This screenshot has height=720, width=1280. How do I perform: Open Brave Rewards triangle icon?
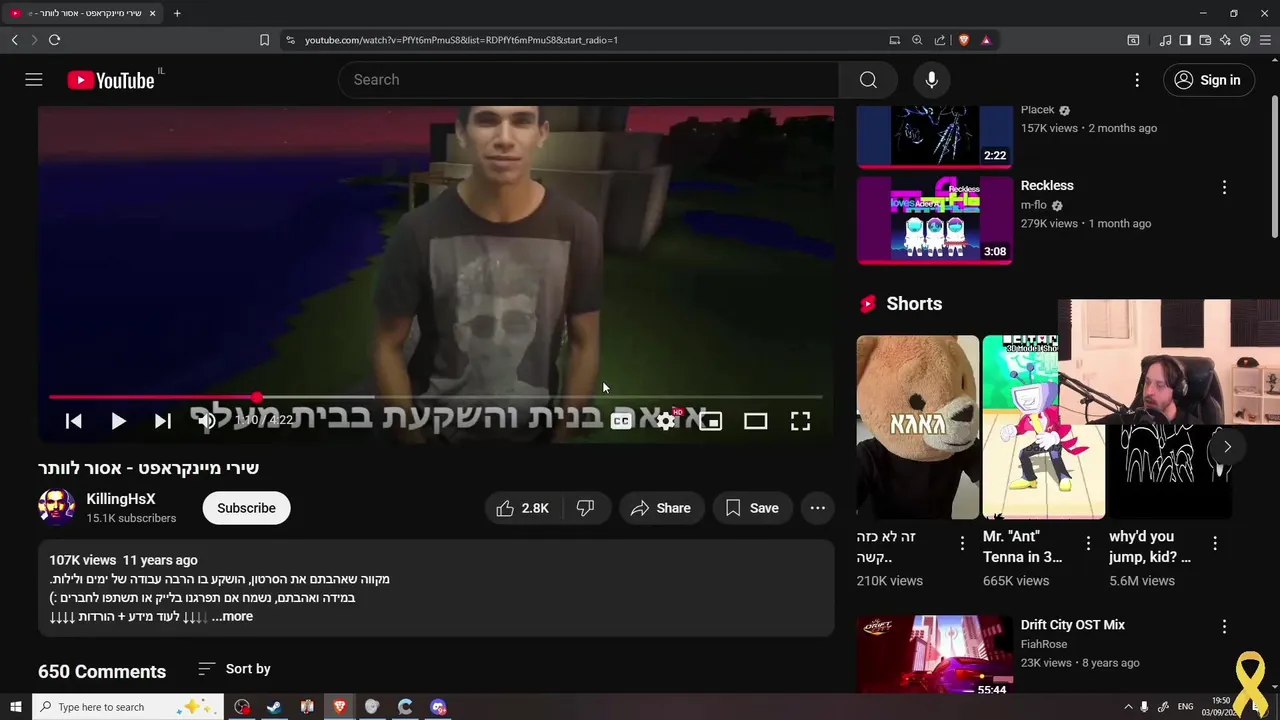986,40
